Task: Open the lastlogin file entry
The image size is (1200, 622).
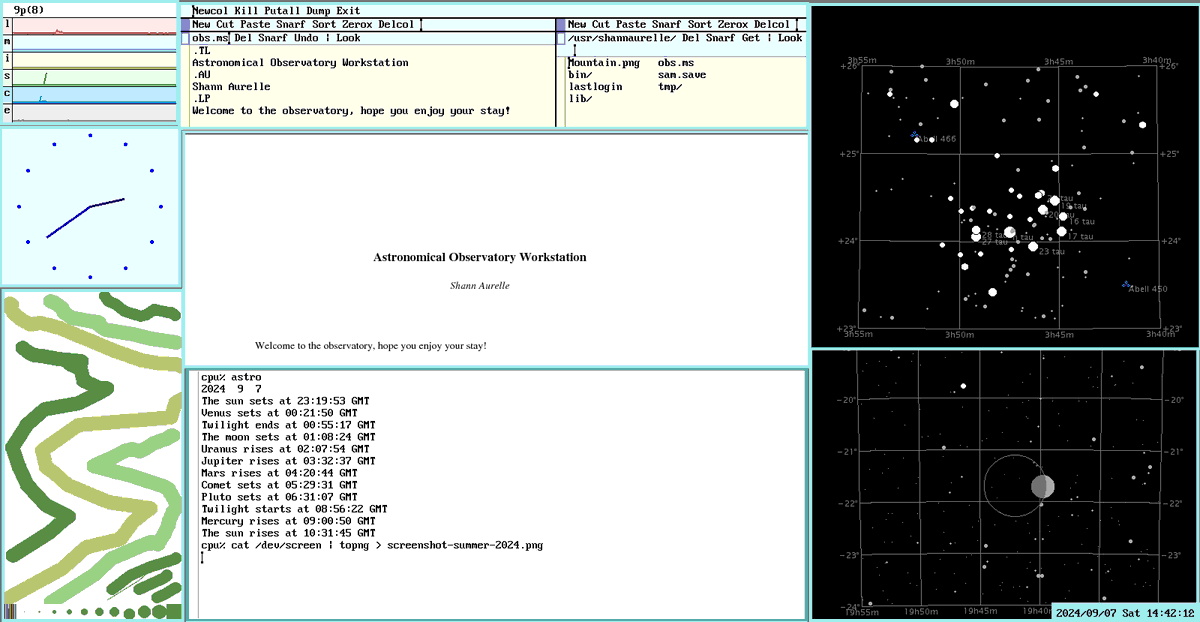Action: click(x=595, y=87)
